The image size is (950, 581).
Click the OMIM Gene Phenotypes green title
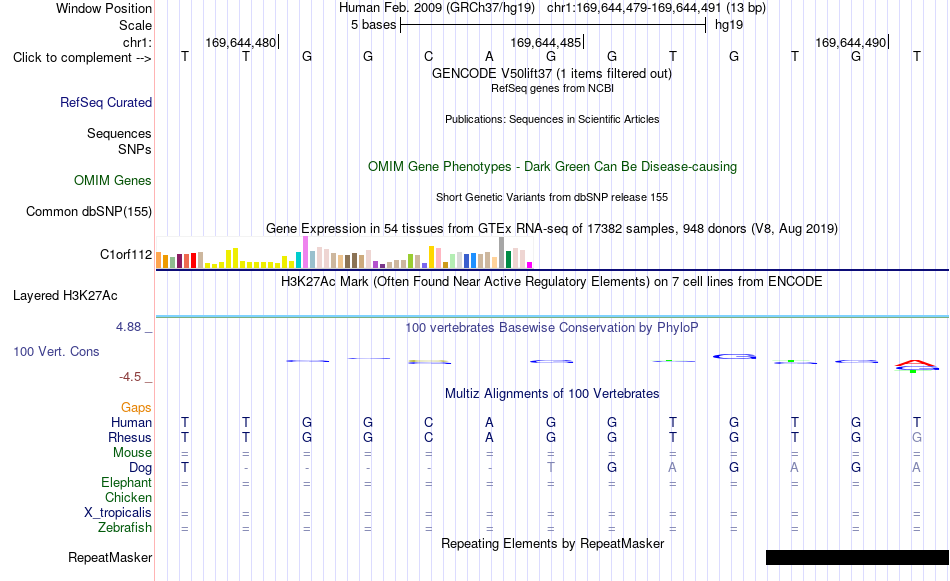(x=552, y=167)
